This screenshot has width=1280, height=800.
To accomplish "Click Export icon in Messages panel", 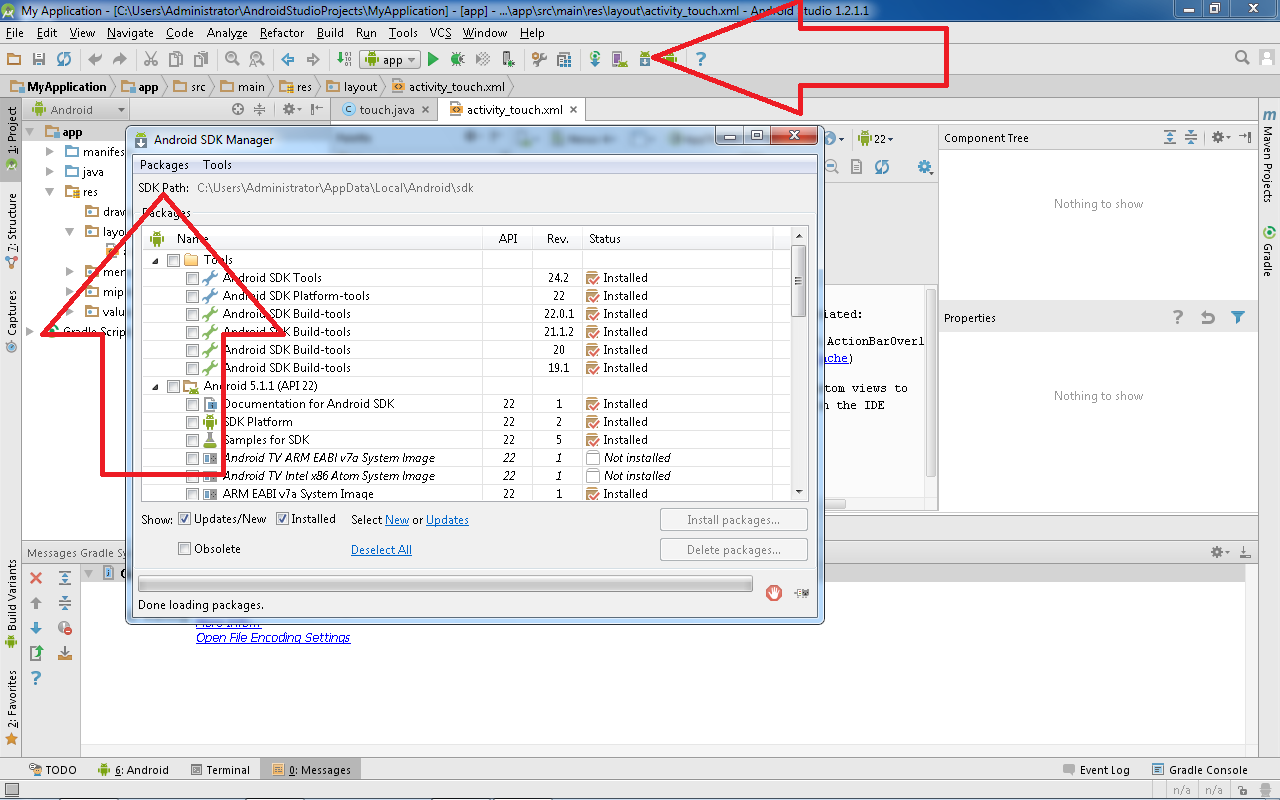I will 36,653.
